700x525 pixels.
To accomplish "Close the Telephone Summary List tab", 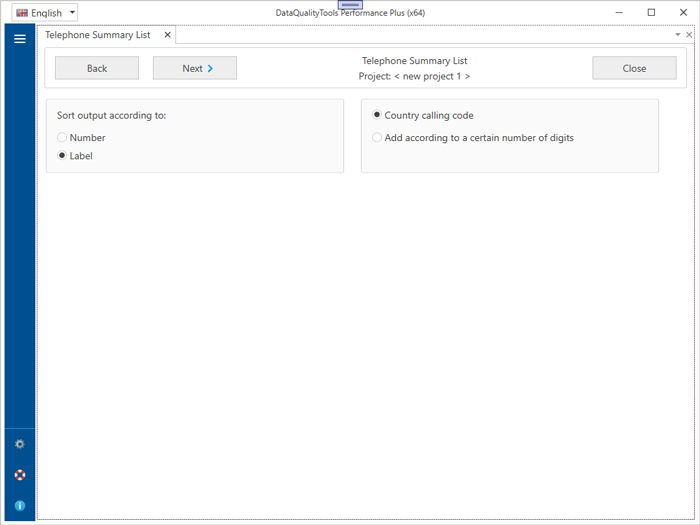I will [x=168, y=35].
